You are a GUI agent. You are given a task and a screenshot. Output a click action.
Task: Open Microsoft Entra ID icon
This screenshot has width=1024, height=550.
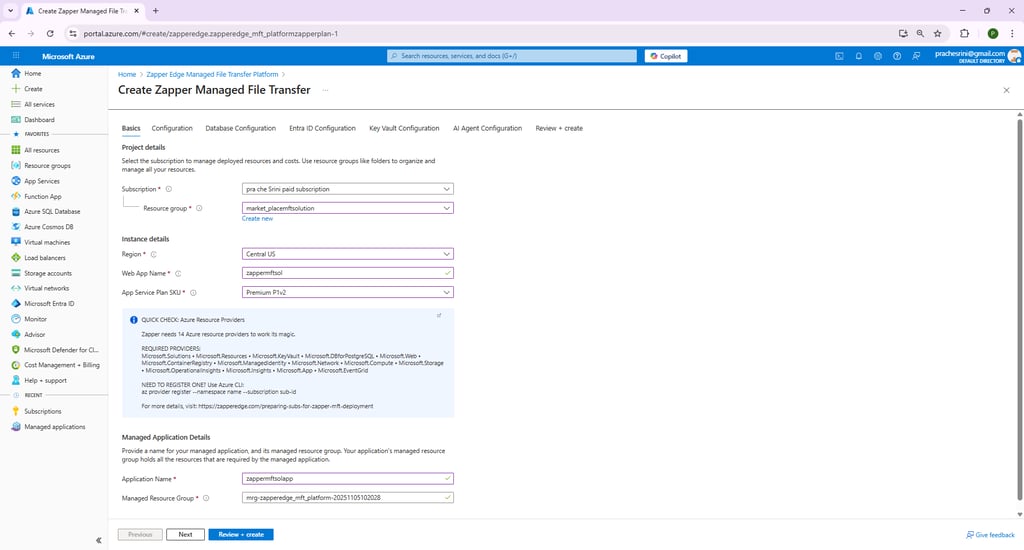click(16, 304)
